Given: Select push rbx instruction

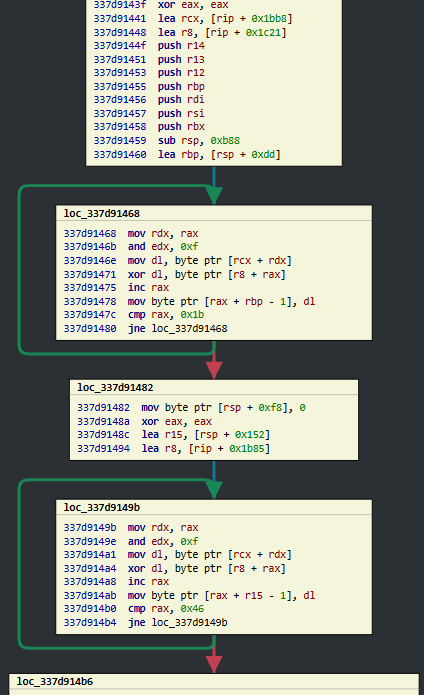Looking at the screenshot, I should 149,126.
